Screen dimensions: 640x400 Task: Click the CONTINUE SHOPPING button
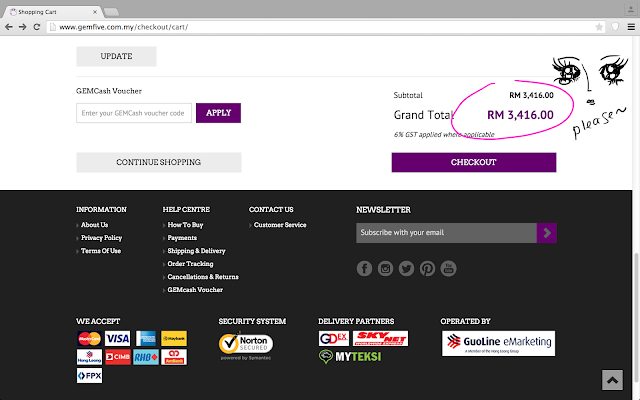(x=159, y=162)
